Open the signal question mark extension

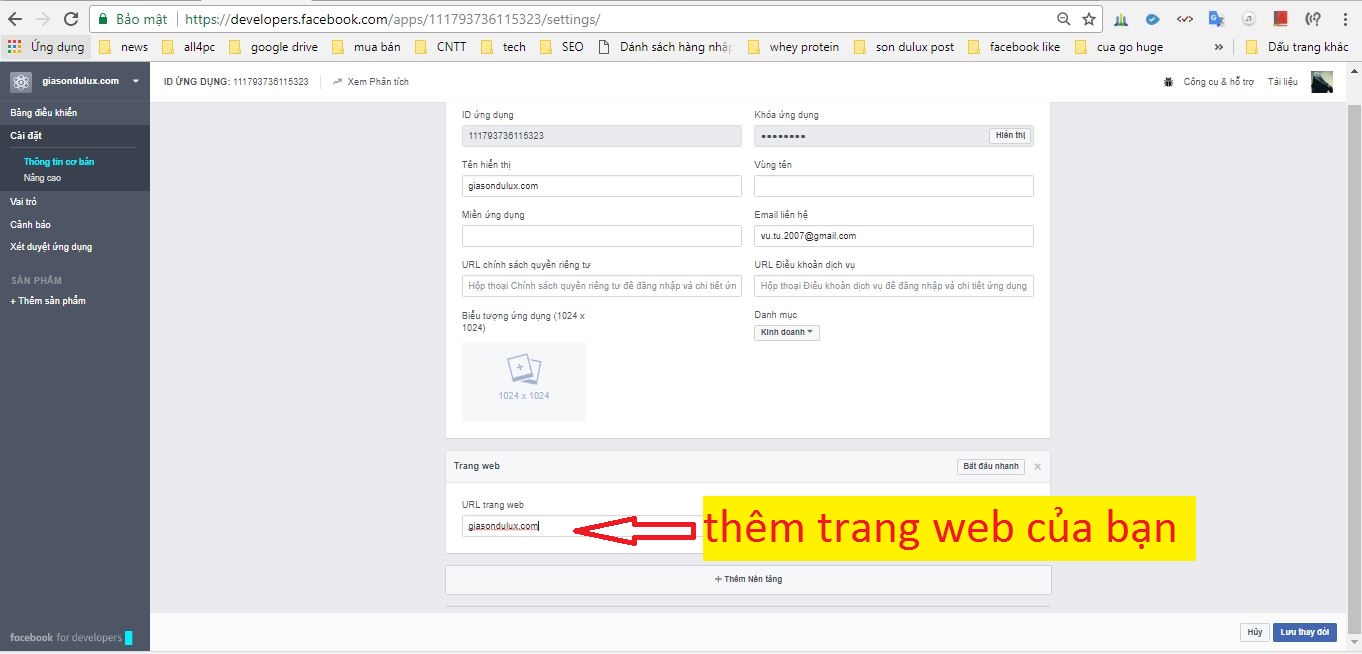[x=1312, y=19]
